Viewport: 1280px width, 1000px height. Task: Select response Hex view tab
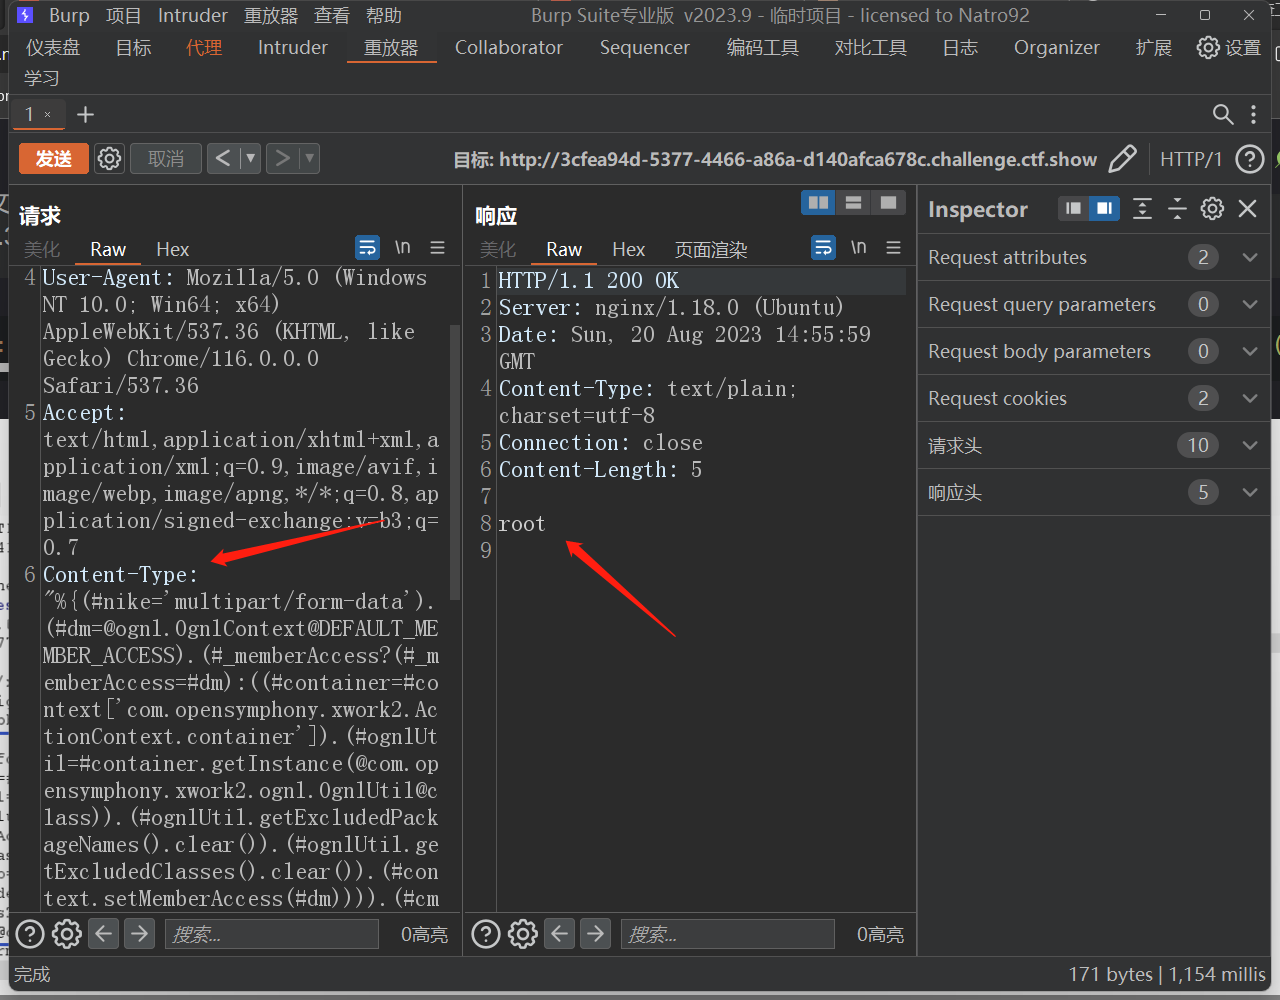click(628, 249)
